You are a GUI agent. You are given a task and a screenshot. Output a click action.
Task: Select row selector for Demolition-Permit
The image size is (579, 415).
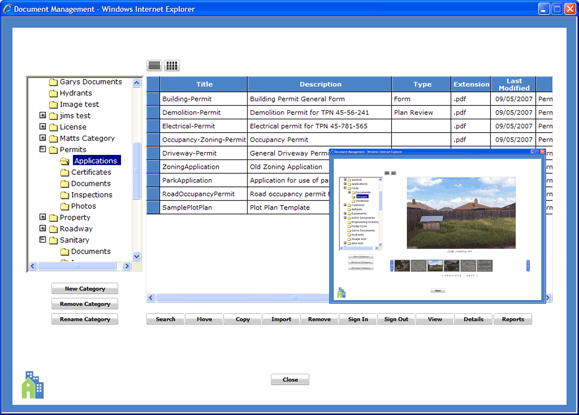(x=153, y=112)
